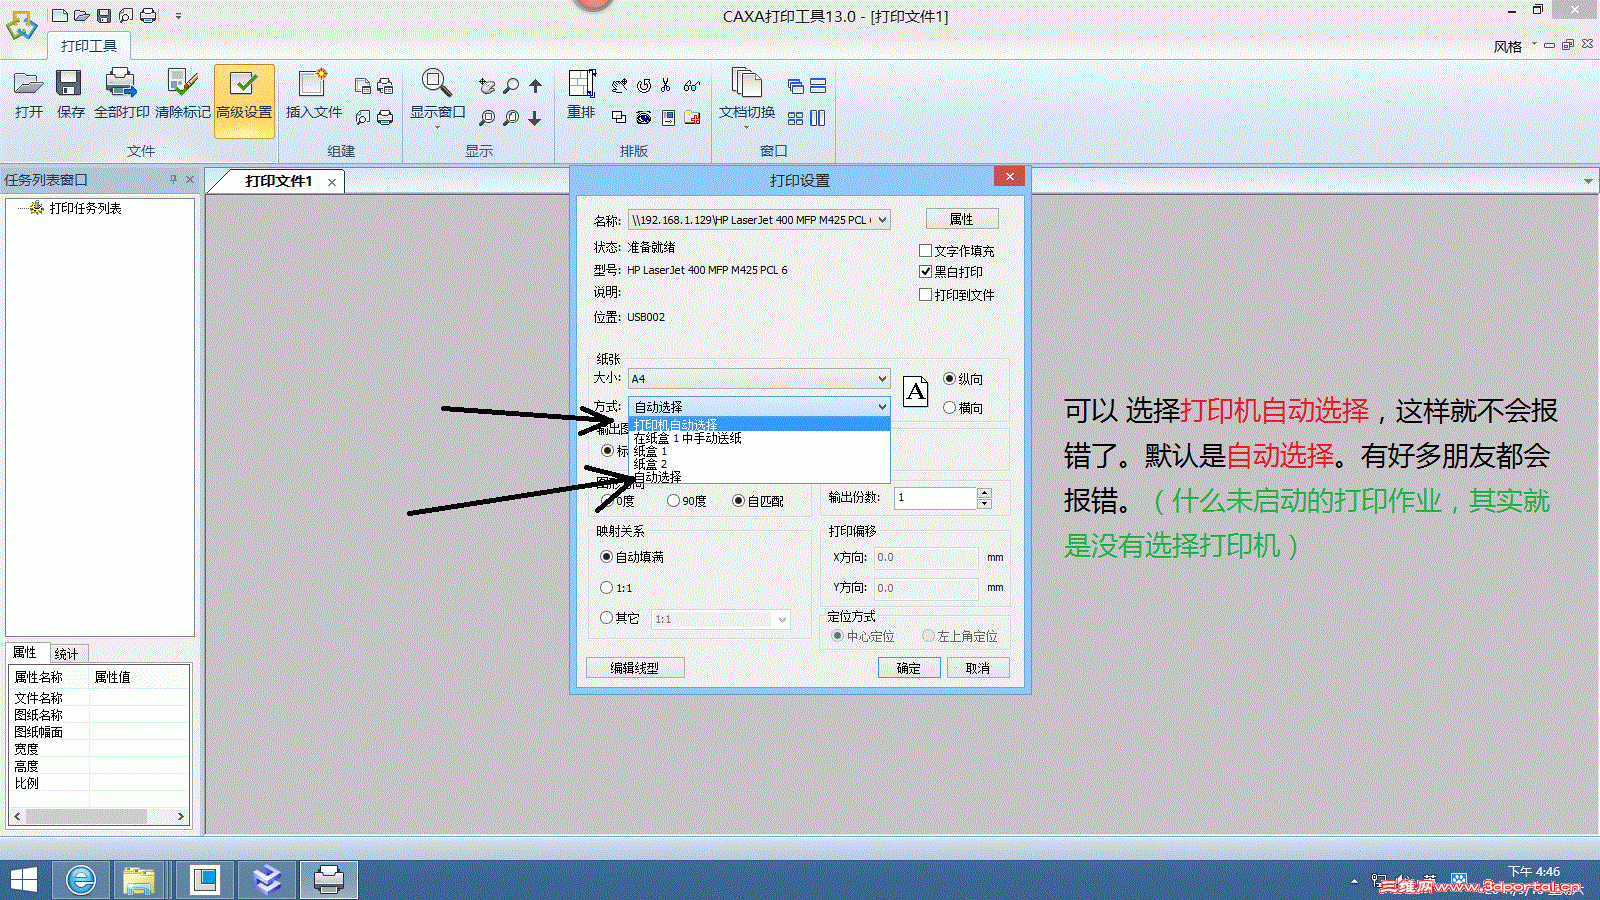Select the 横向 landscape radio button
Image resolution: width=1600 pixels, height=900 pixels.
coord(949,407)
